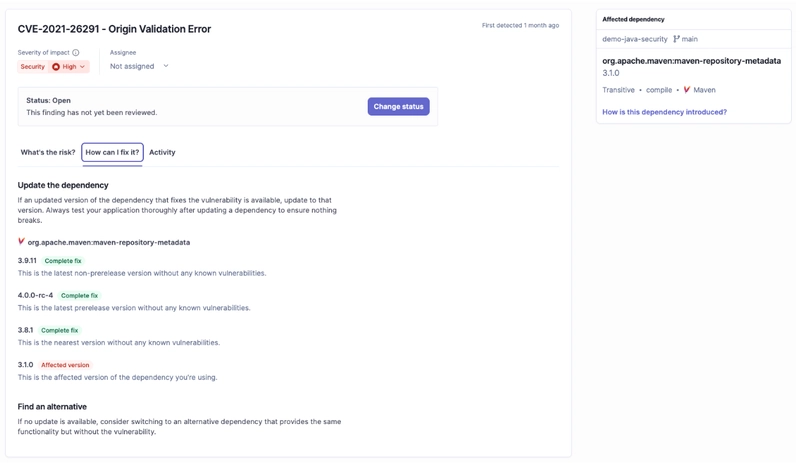This screenshot has width=800, height=463.
Task: Click the severity info icon
Action: coord(76,53)
